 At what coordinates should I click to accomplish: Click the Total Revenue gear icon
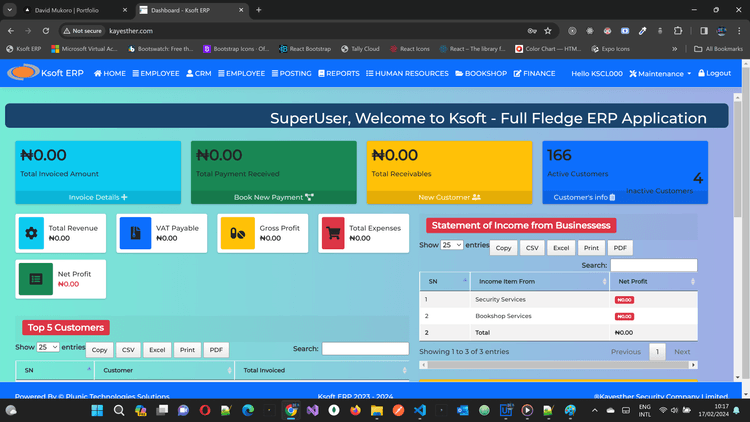(x=31, y=233)
